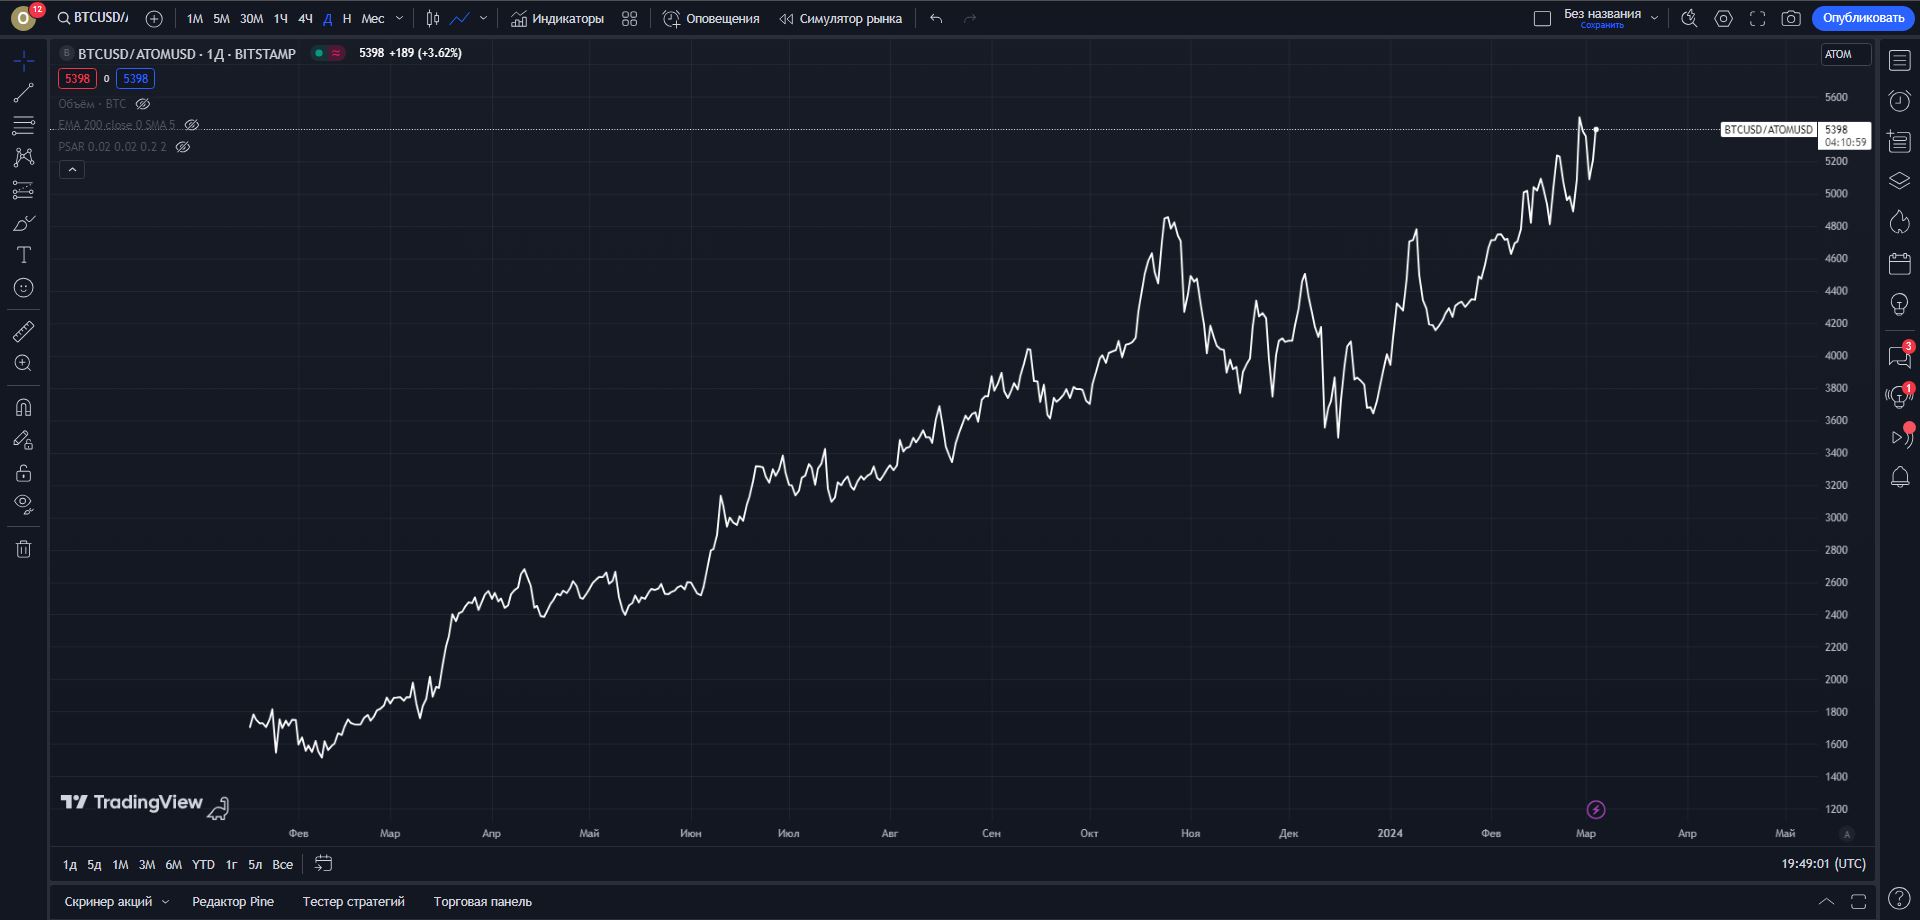Screen dimensions: 1920x920
Task: Toggle visibility of the EMA 200 indicator
Action: coord(192,125)
